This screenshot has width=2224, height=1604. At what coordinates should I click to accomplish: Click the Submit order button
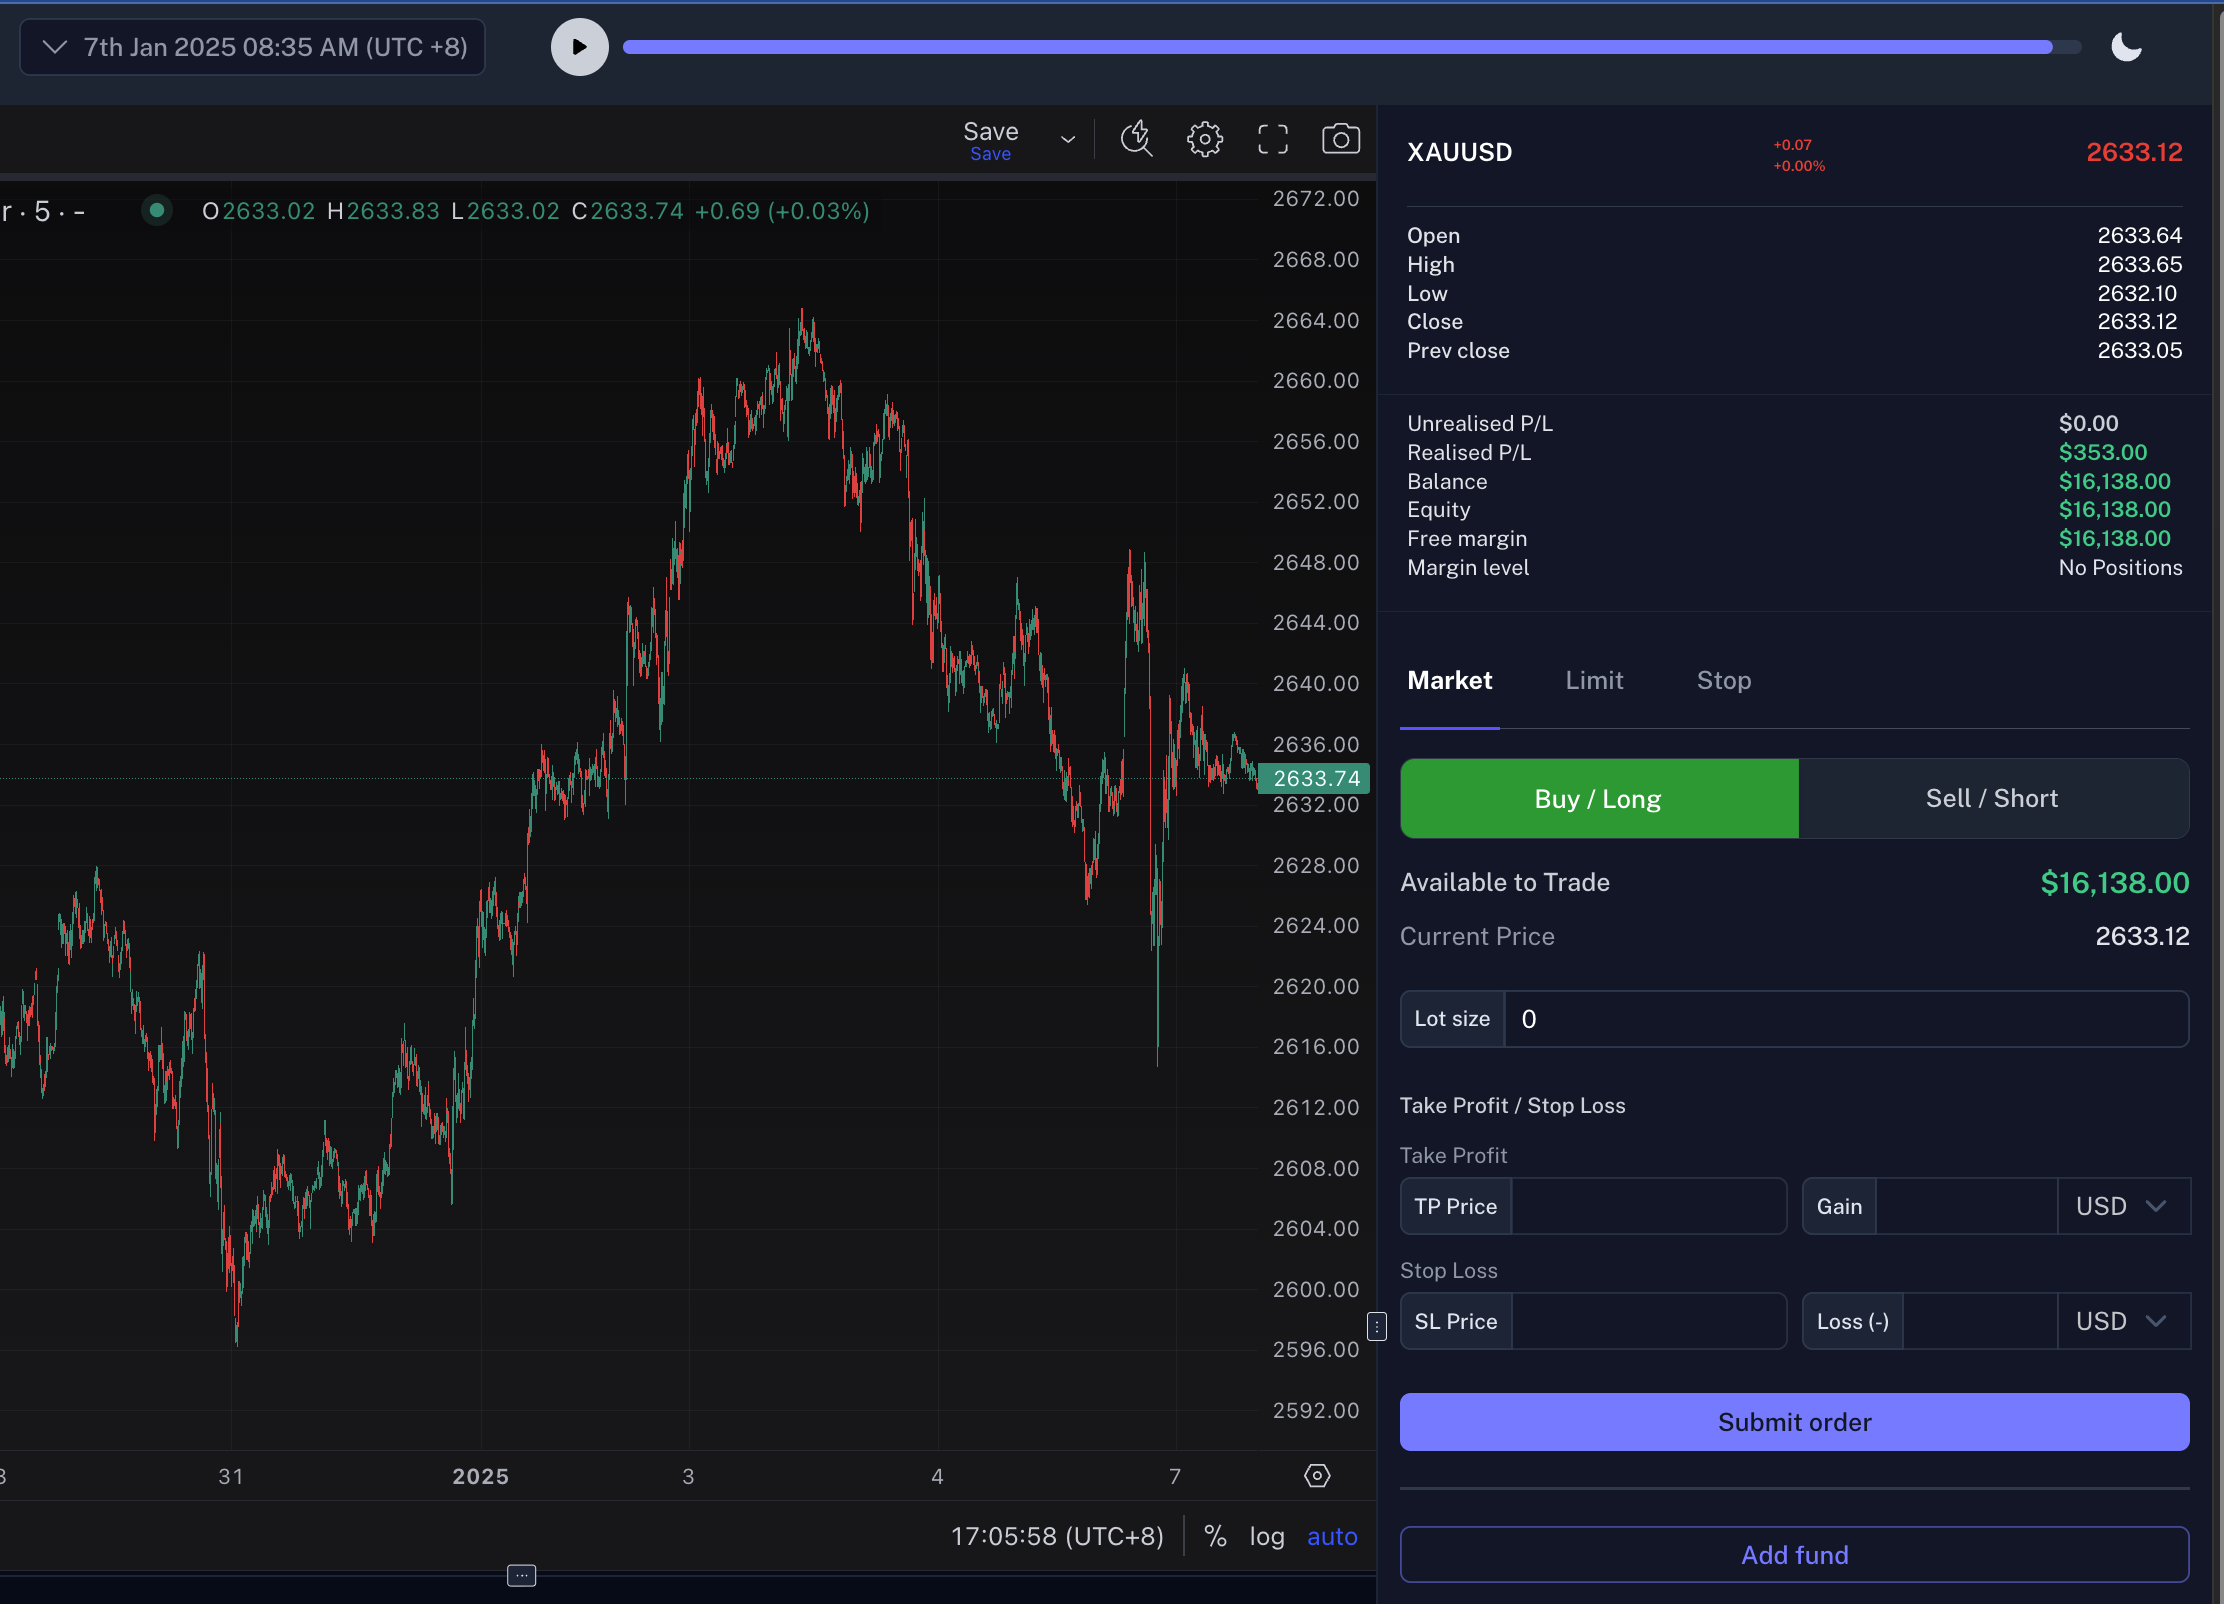(1794, 1422)
